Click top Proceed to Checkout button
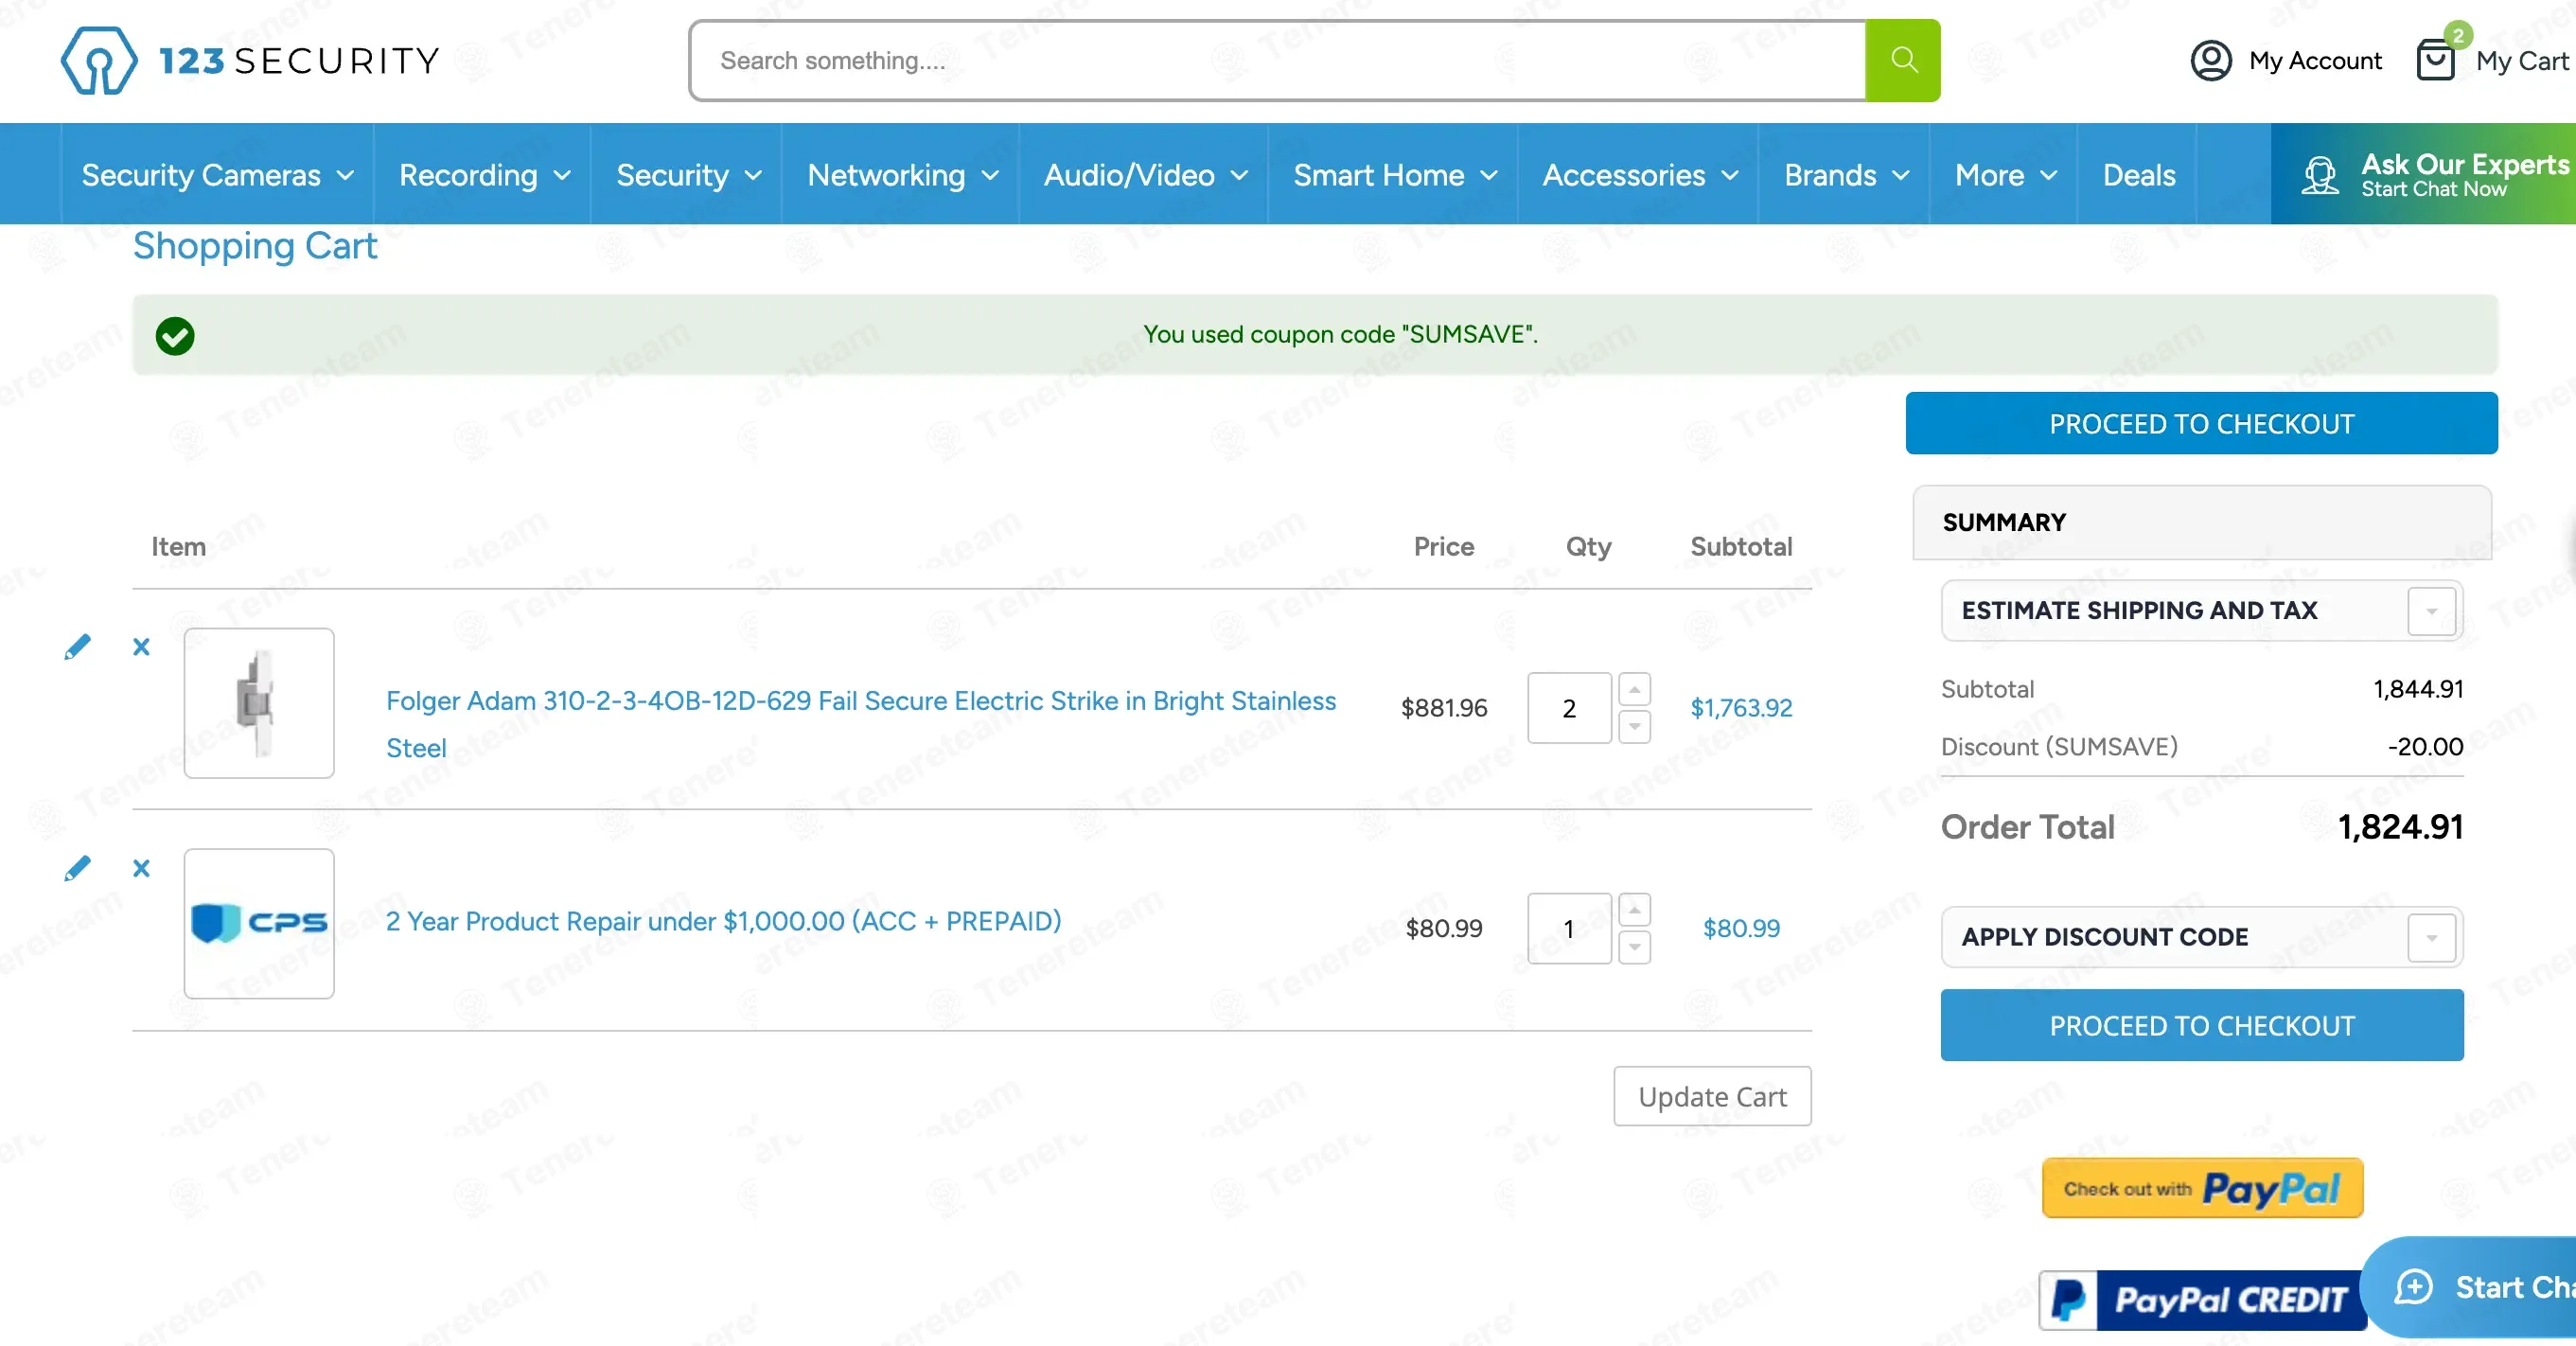The image size is (2576, 1346). [2200, 424]
